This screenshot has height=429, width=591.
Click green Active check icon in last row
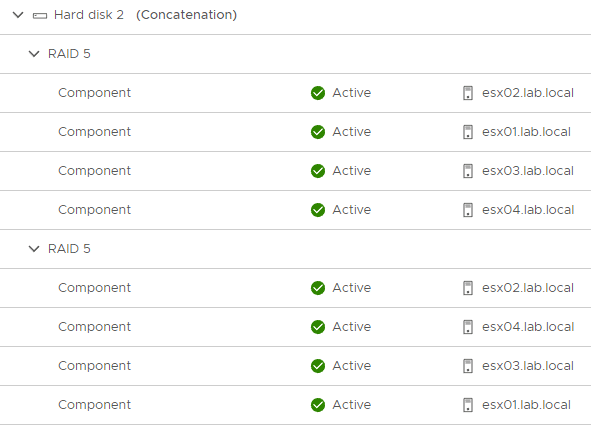click(x=318, y=405)
